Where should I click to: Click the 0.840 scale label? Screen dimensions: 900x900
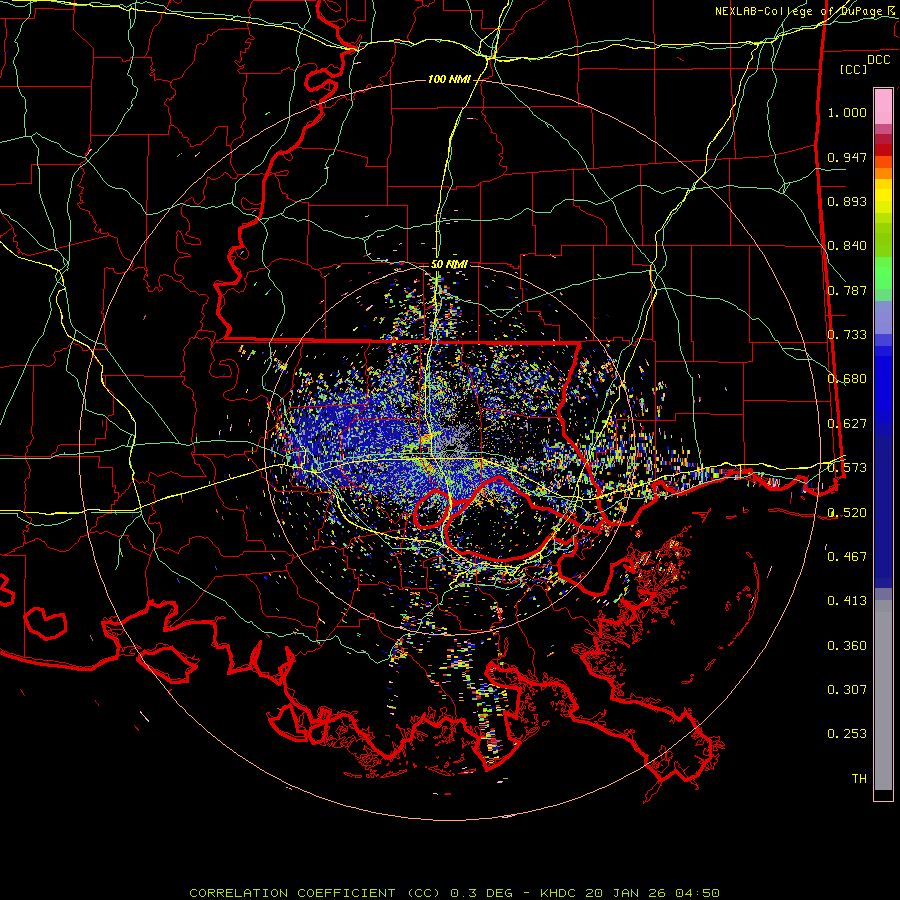(x=847, y=246)
